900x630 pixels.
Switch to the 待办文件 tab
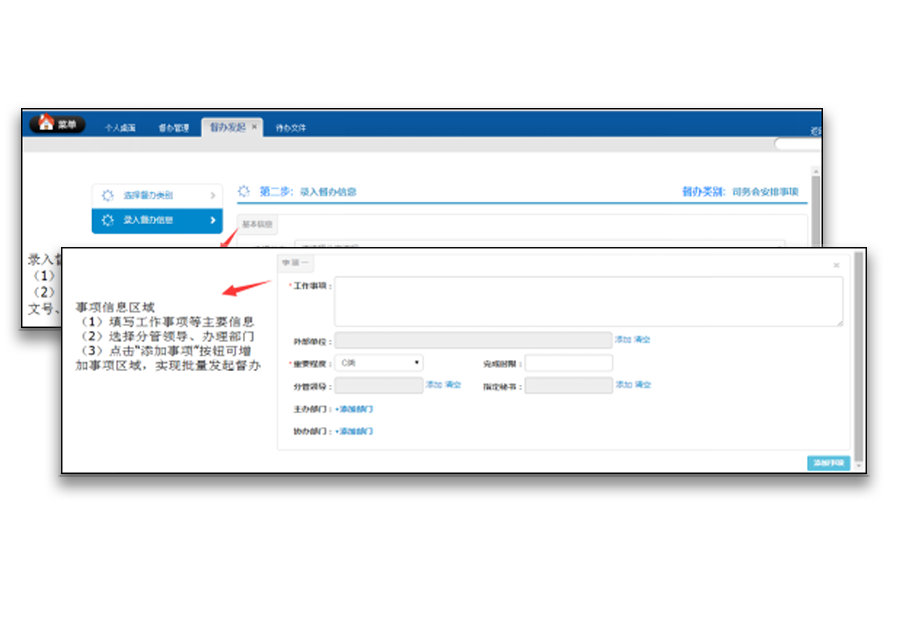291,128
